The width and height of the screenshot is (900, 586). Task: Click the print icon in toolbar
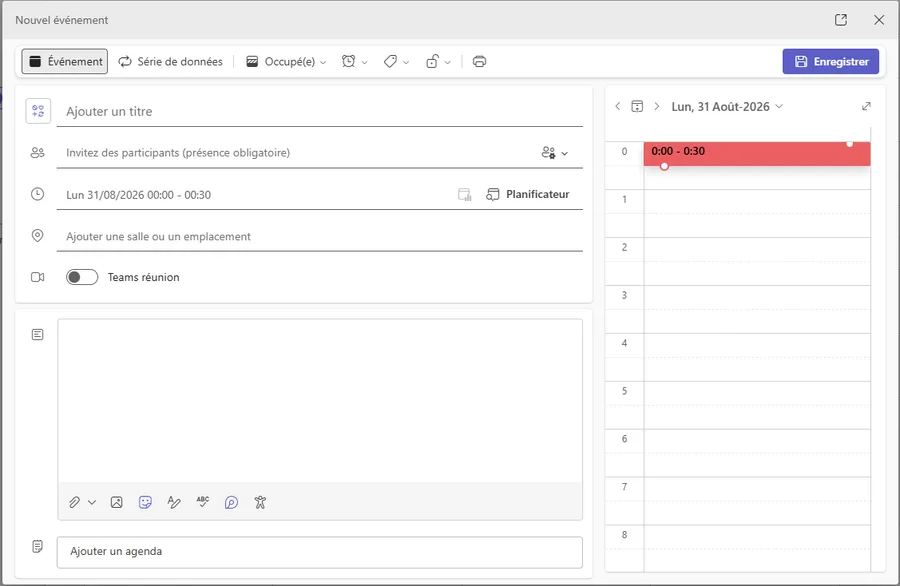click(479, 61)
